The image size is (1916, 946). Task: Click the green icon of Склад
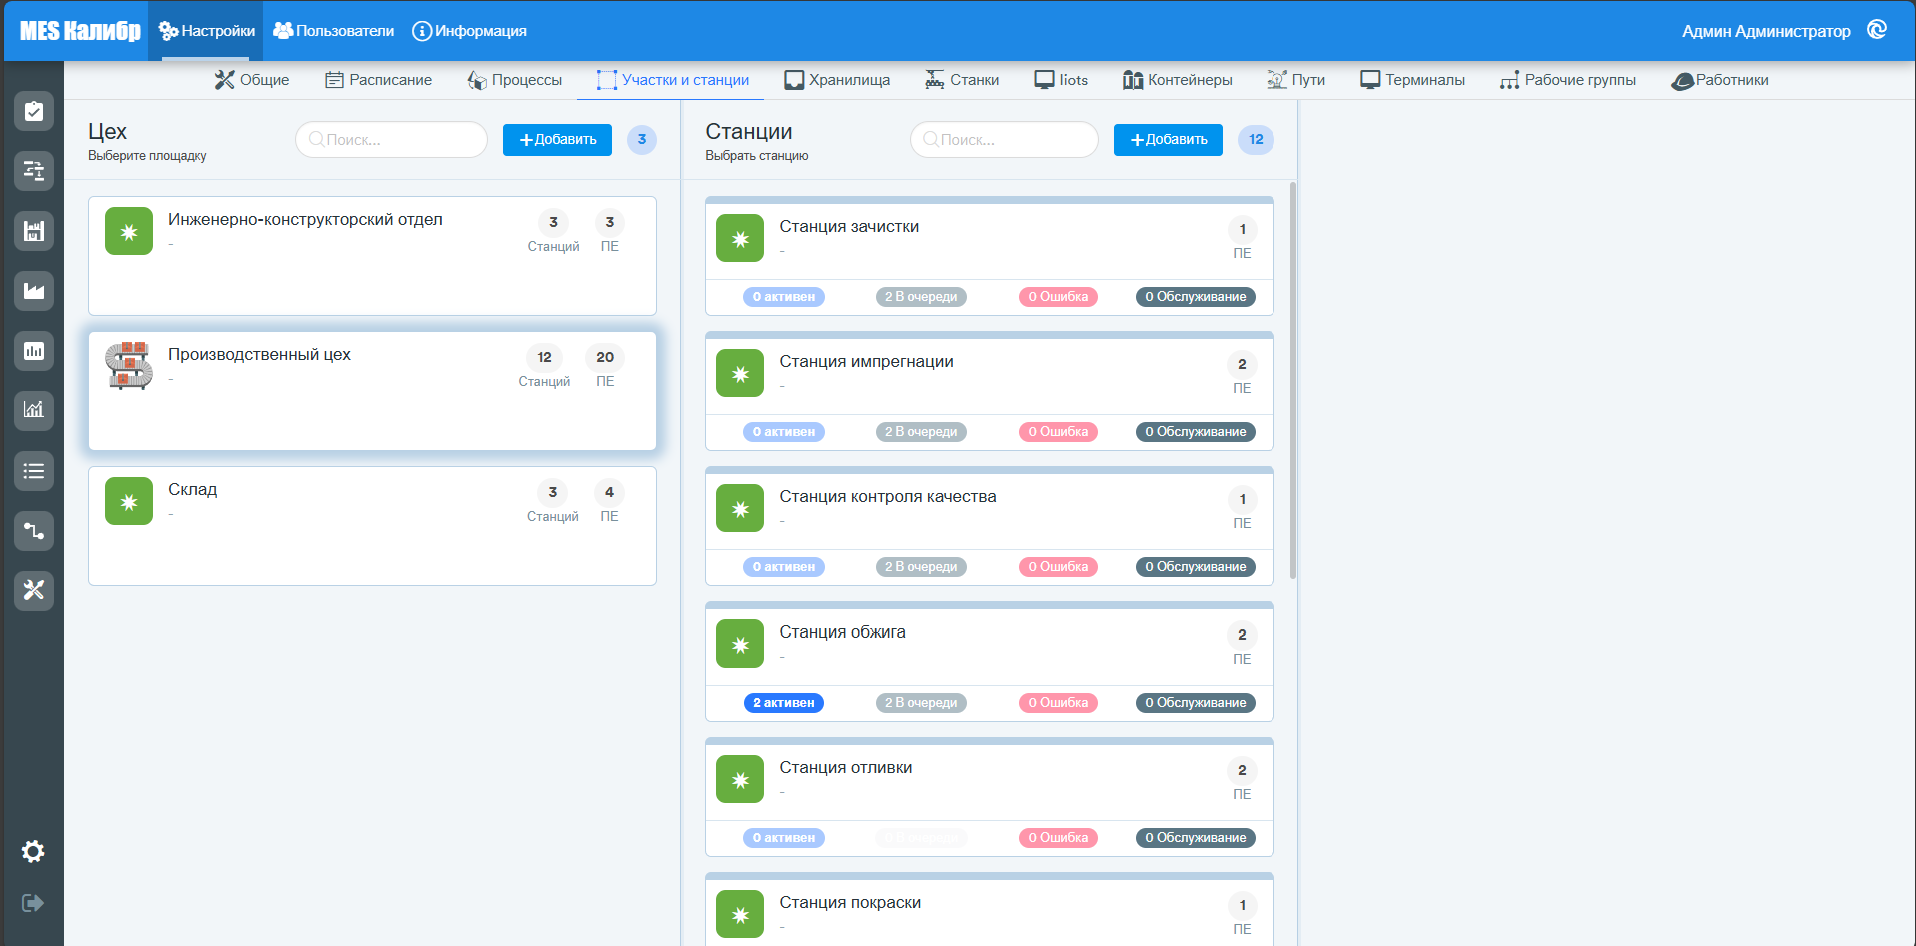129,502
